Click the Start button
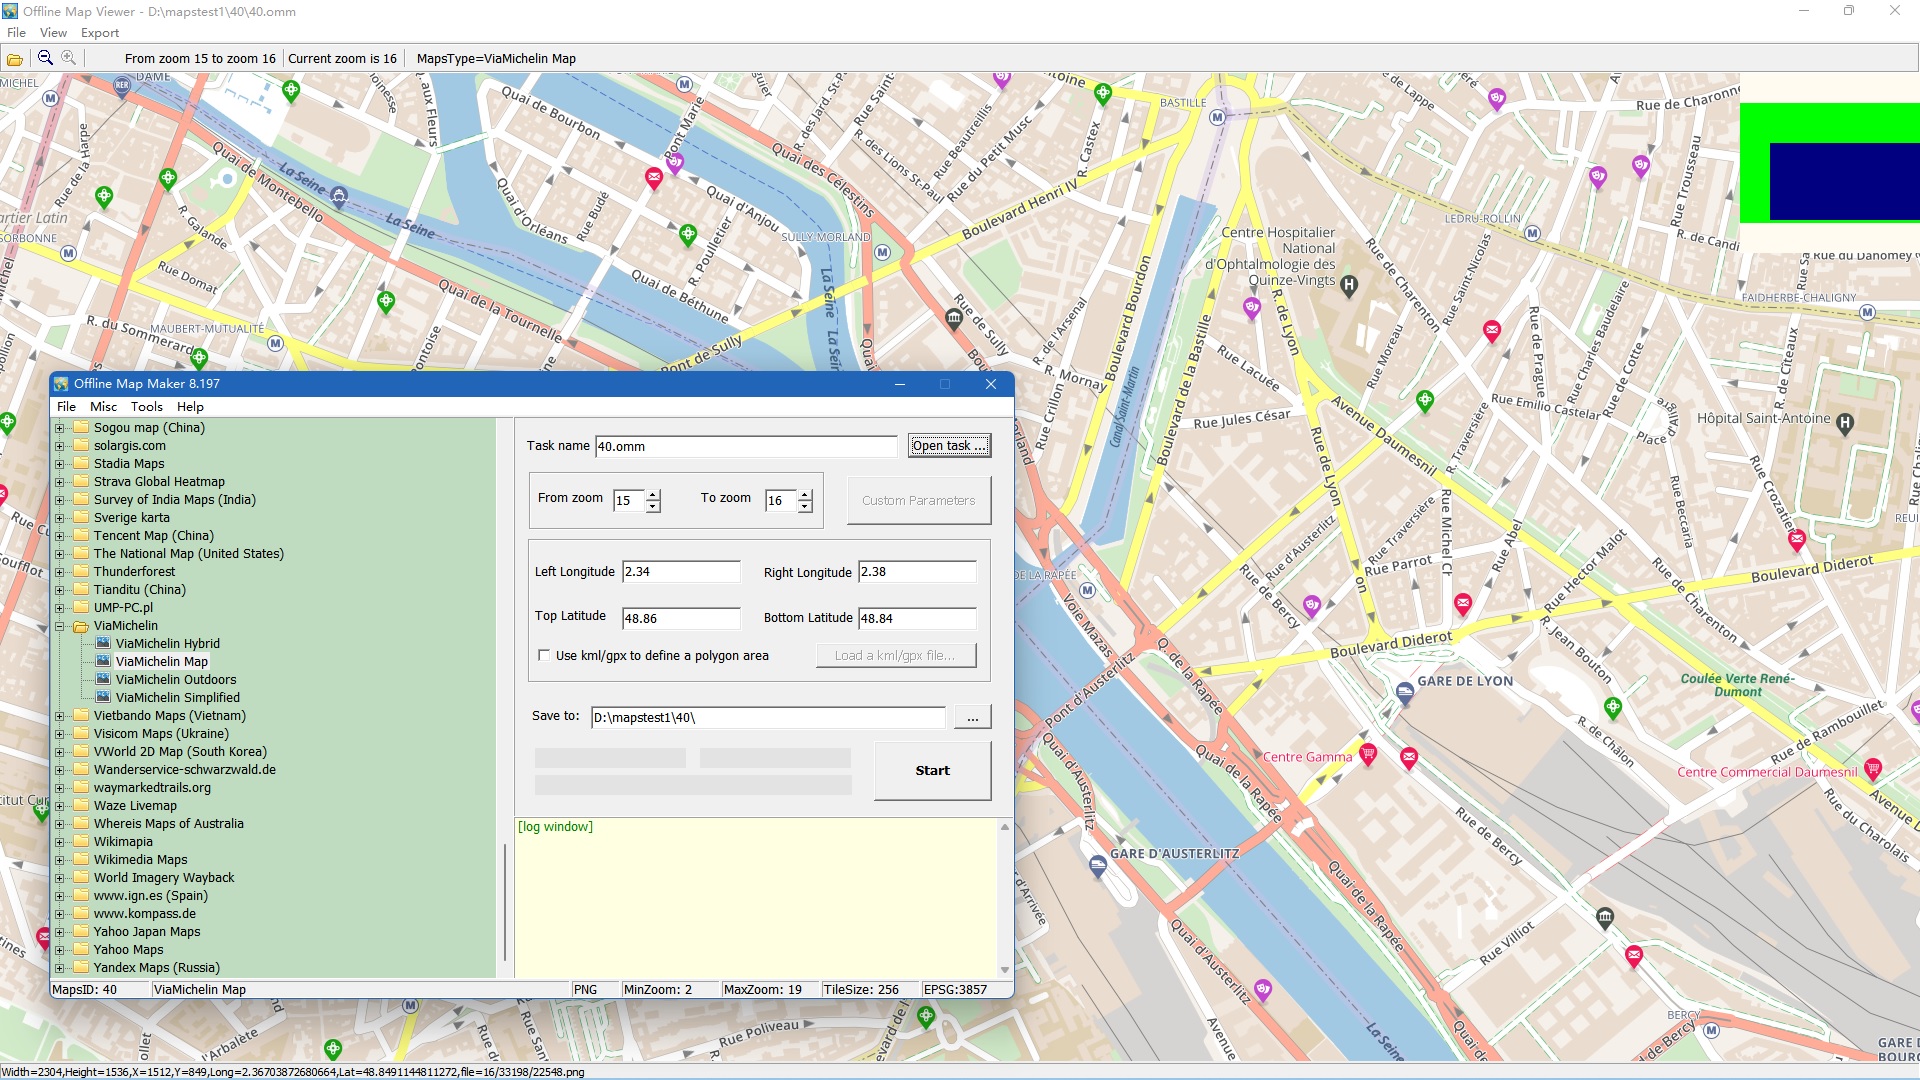This screenshot has width=1920, height=1080. point(932,771)
